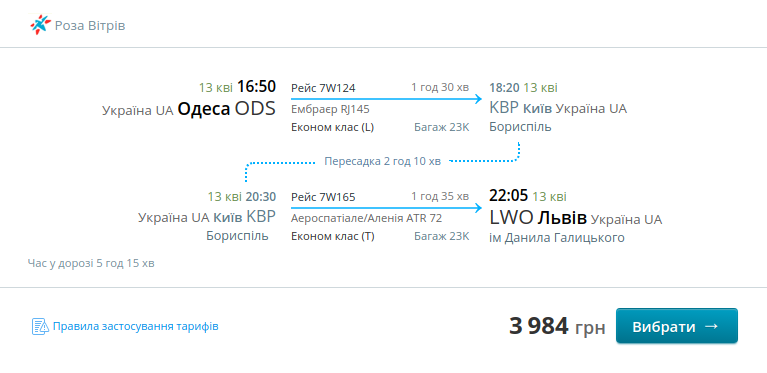Click the Аероспатіале/Аленія ATR 72 aircraft label
Image resolution: width=767 pixels, height=373 pixels.
366,219
